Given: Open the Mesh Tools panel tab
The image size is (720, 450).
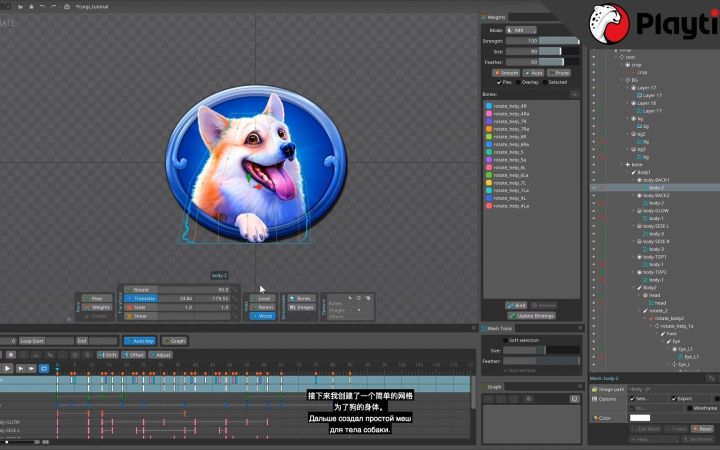Looking at the screenshot, I should click(x=496, y=328).
